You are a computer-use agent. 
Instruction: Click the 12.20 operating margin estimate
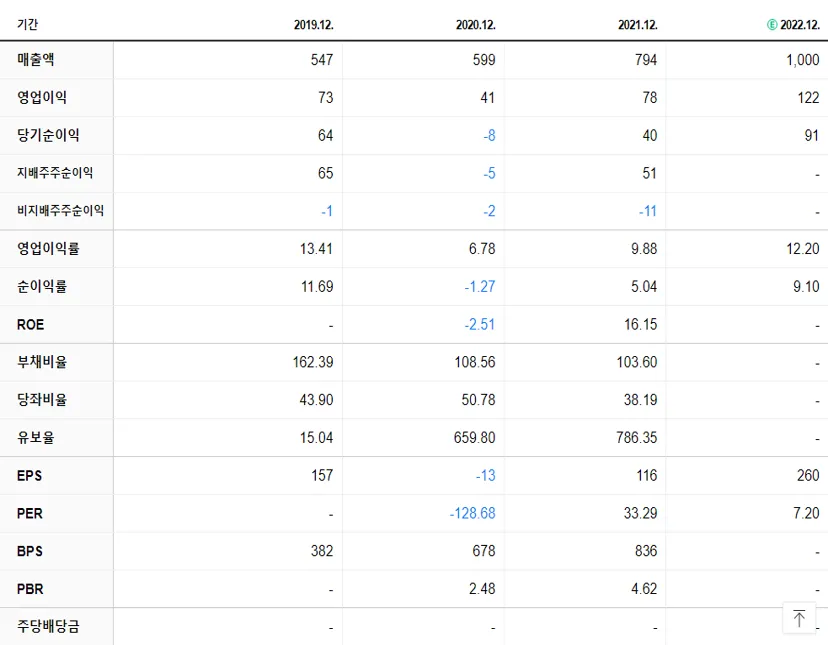click(x=803, y=249)
